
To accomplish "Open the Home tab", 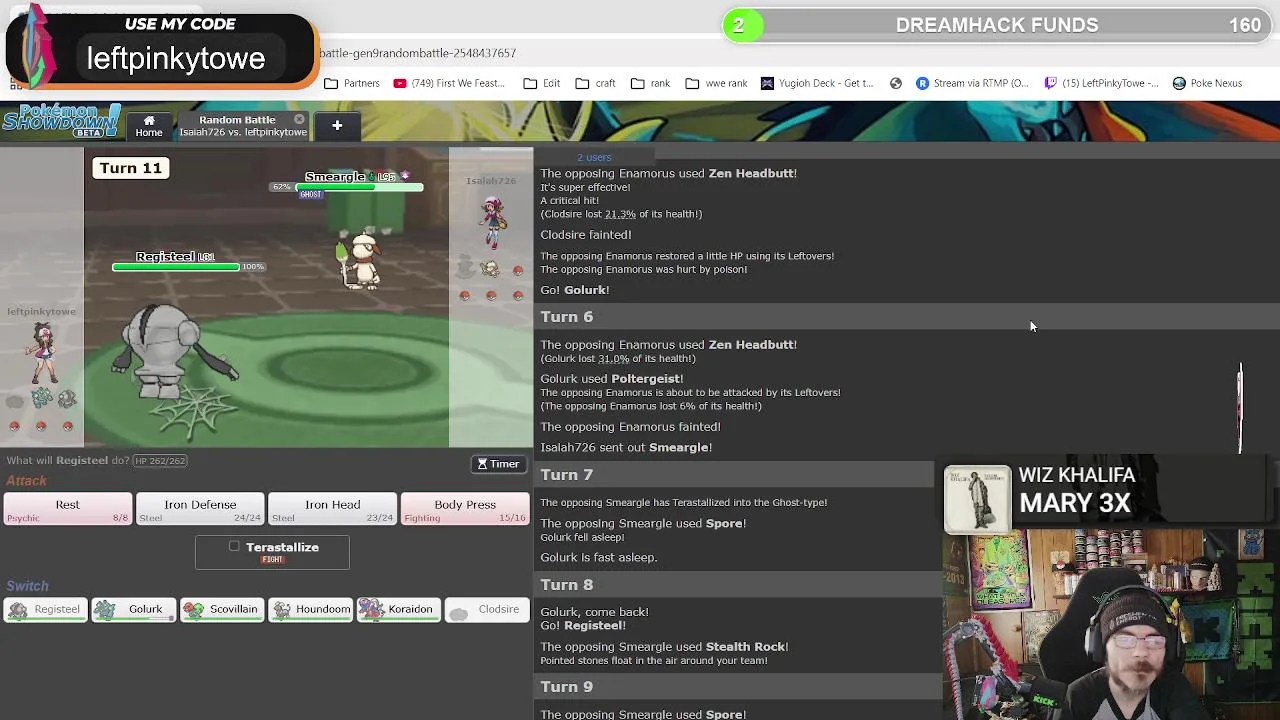I will coord(149,126).
